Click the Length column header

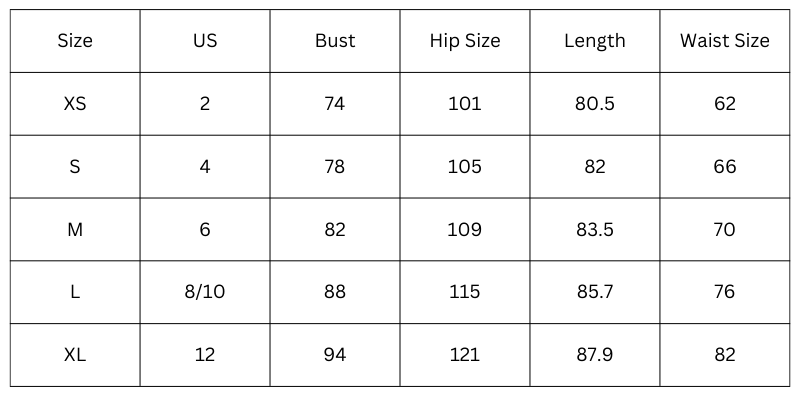[x=595, y=41]
